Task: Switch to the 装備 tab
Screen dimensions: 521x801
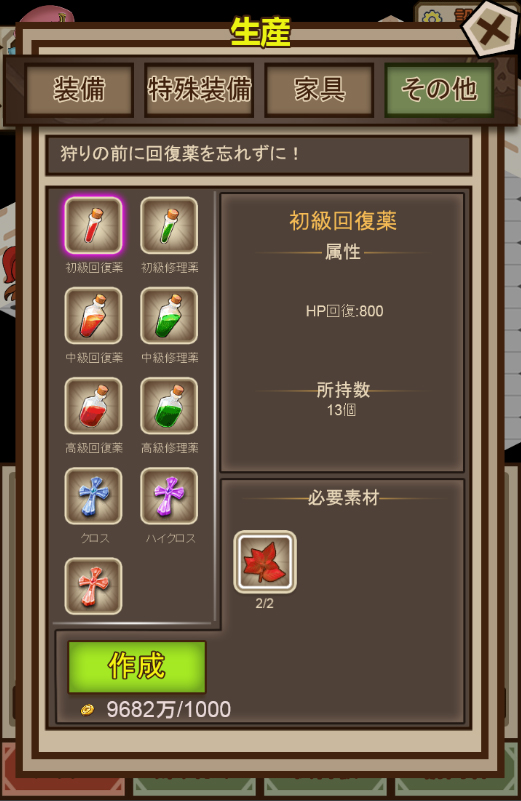Action: [x=79, y=90]
